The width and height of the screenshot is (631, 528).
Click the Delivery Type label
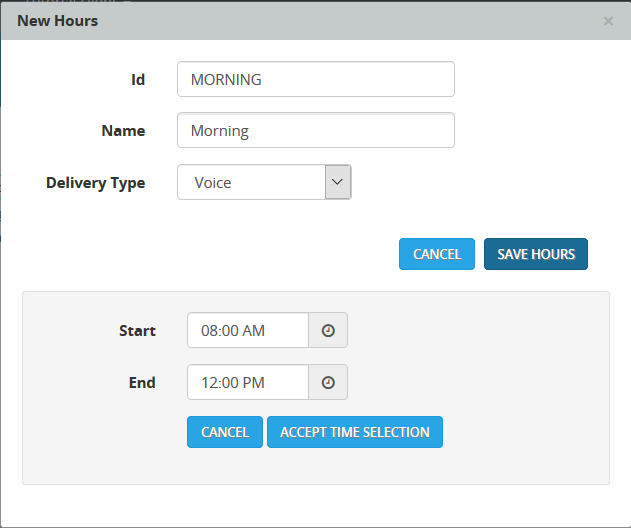(96, 183)
